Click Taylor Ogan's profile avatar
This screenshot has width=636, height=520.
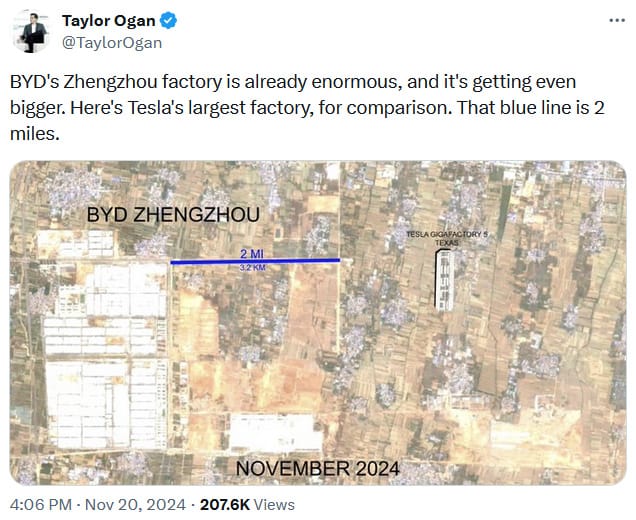coord(33,32)
